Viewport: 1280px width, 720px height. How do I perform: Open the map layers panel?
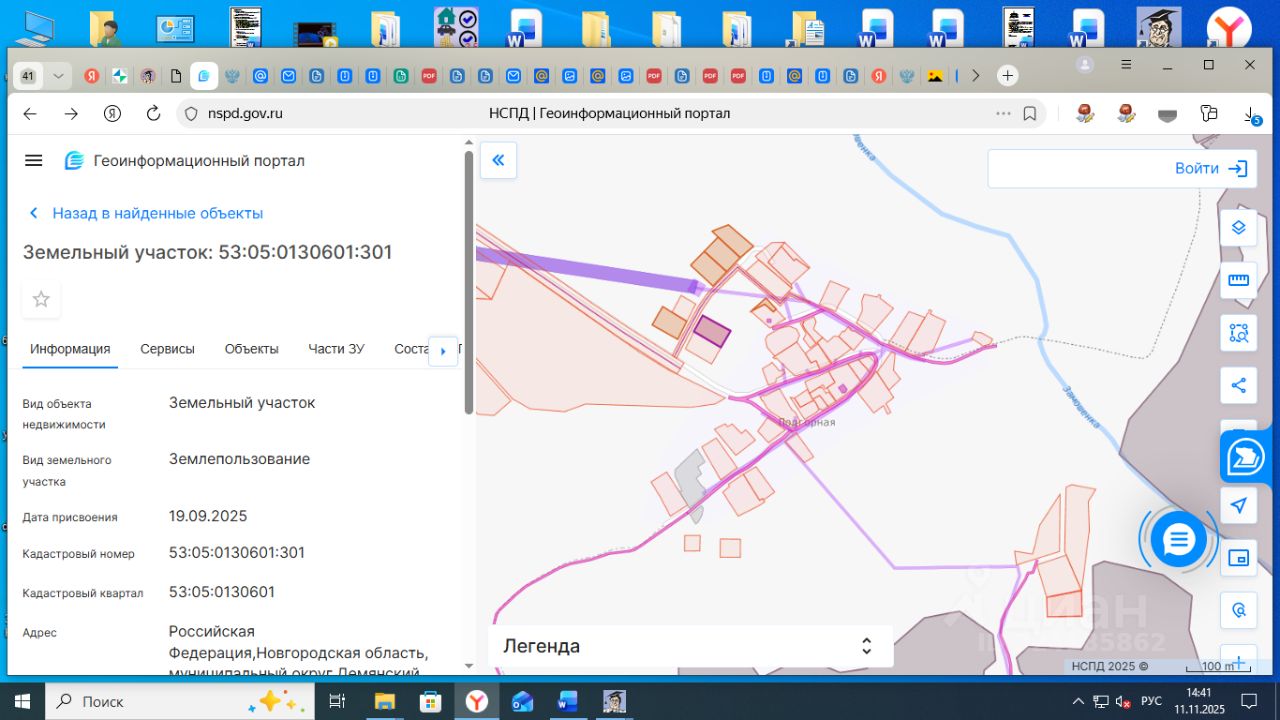point(1239,227)
